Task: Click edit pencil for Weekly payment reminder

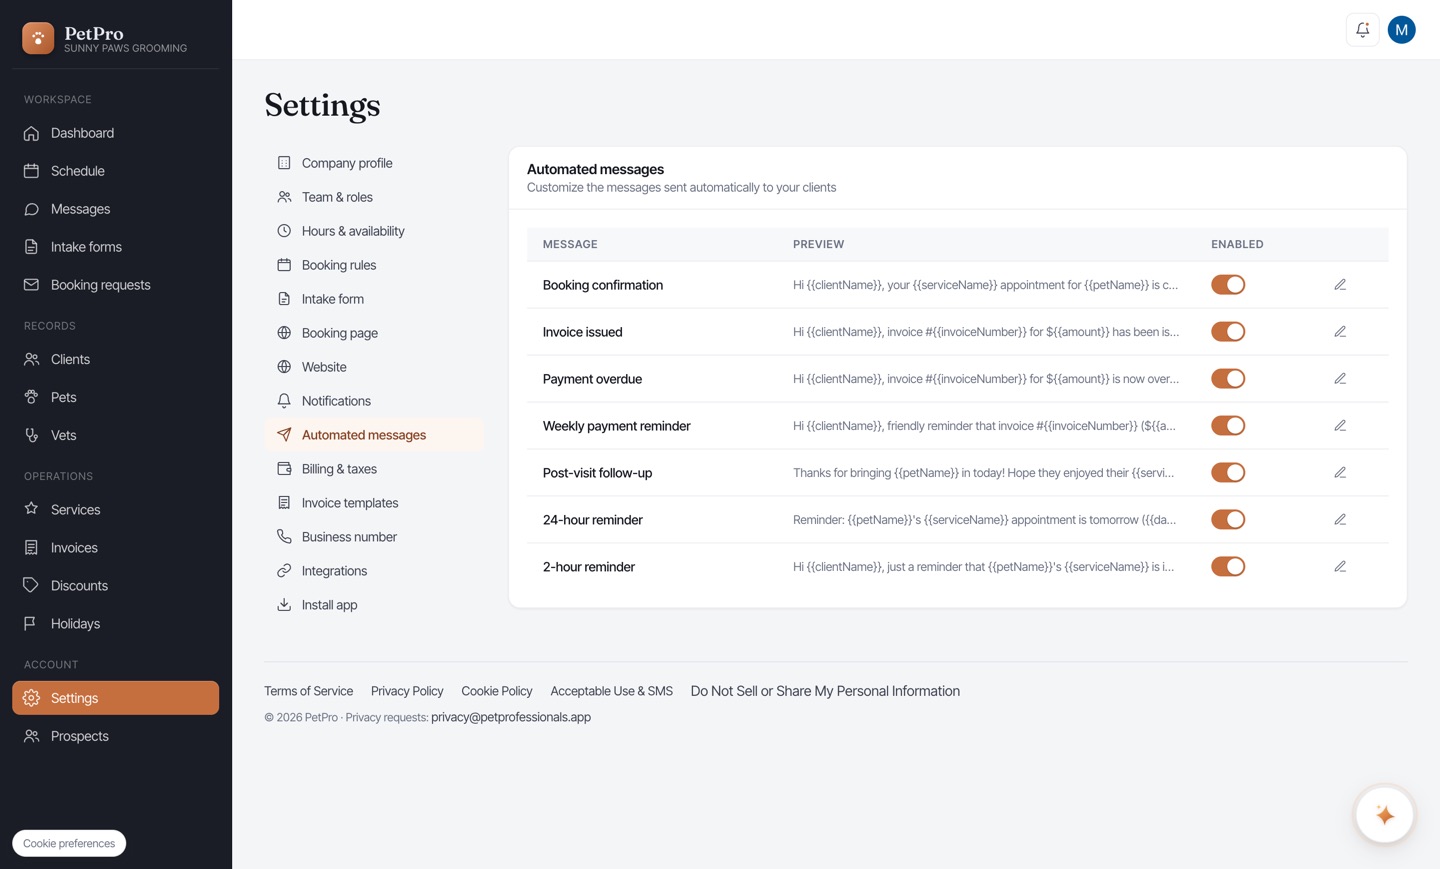Action: pos(1340,426)
